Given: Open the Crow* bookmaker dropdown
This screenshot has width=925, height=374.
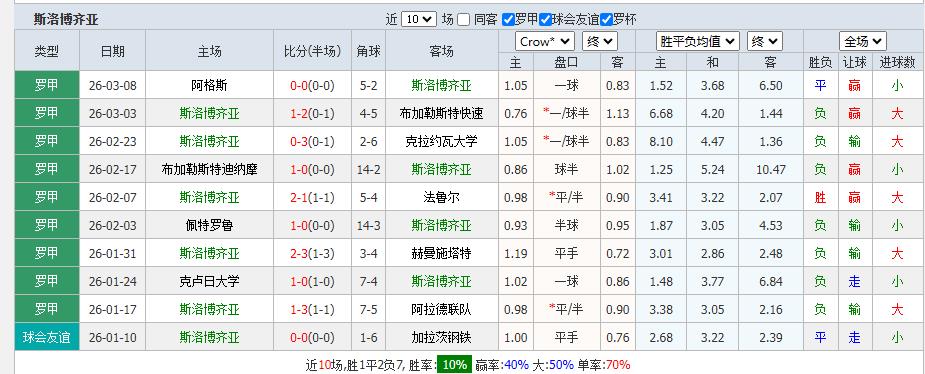Looking at the screenshot, I should coord(545,42).
